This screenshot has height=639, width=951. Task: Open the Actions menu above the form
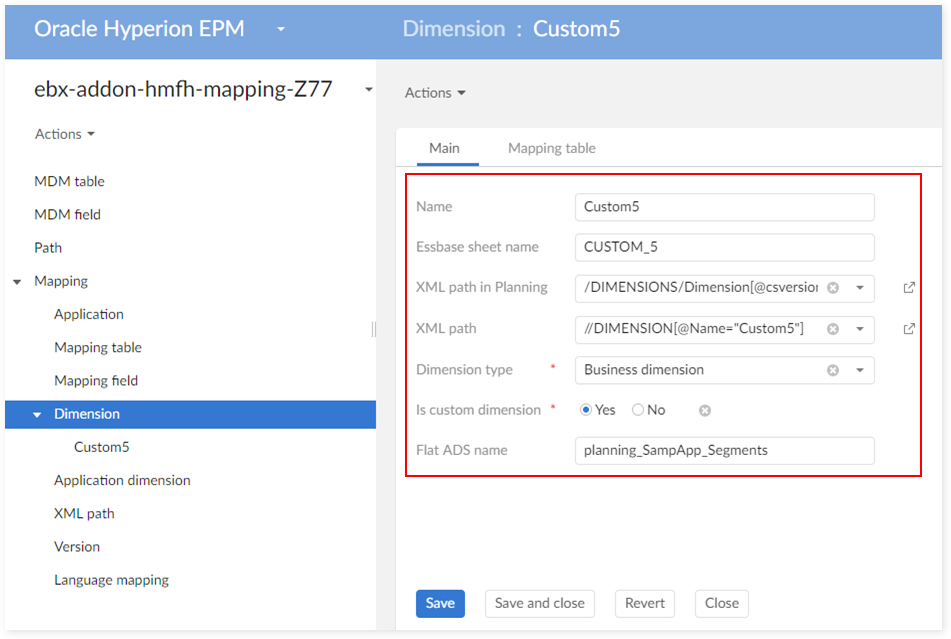pyautogui.click(x=435, y=93)
